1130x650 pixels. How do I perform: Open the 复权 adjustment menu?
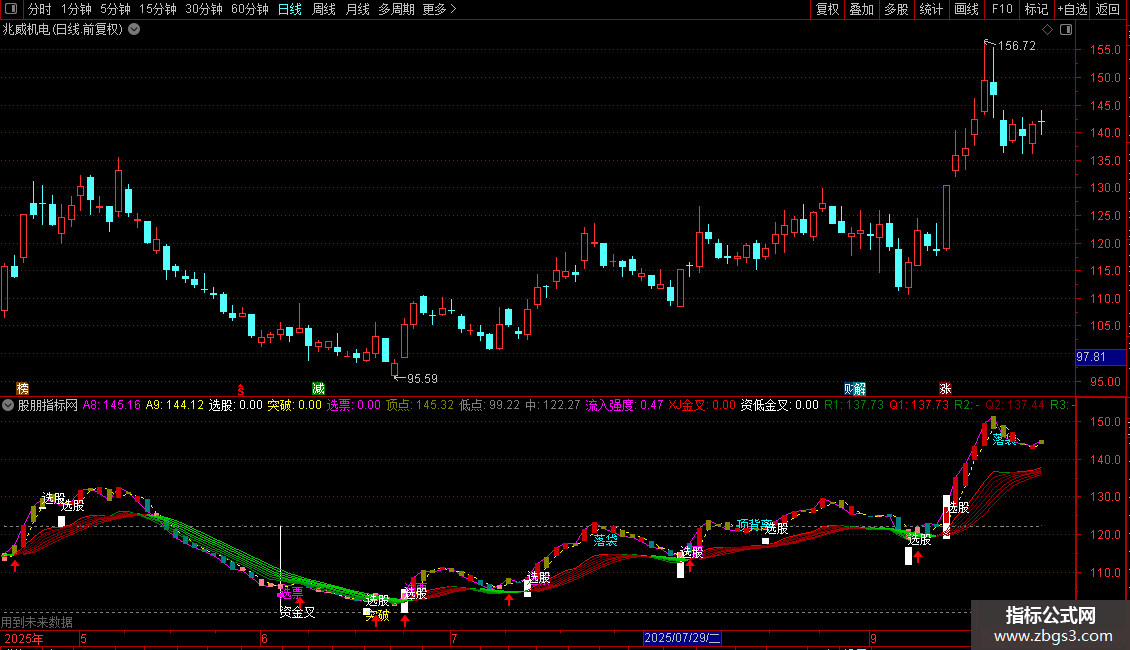click(827, 9)
